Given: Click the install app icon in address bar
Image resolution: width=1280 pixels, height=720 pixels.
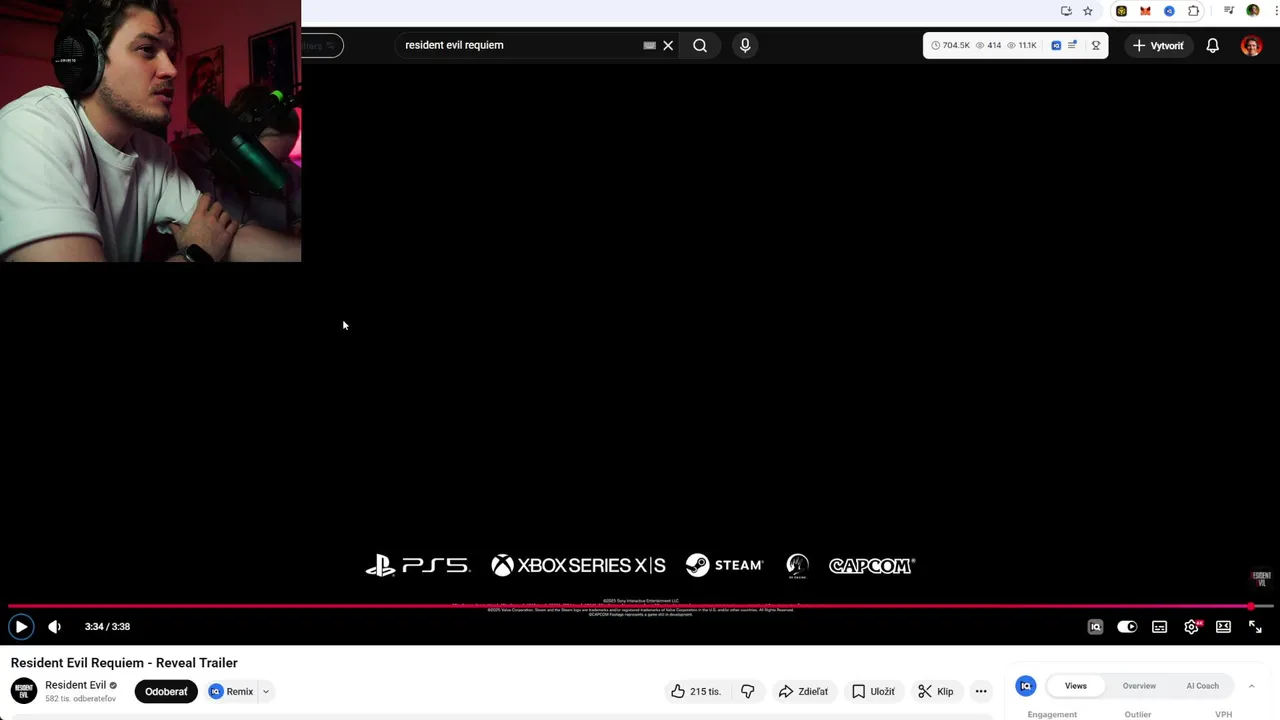Looking at the screenshot, I should pyautogui.click(x=1066, y=11).
